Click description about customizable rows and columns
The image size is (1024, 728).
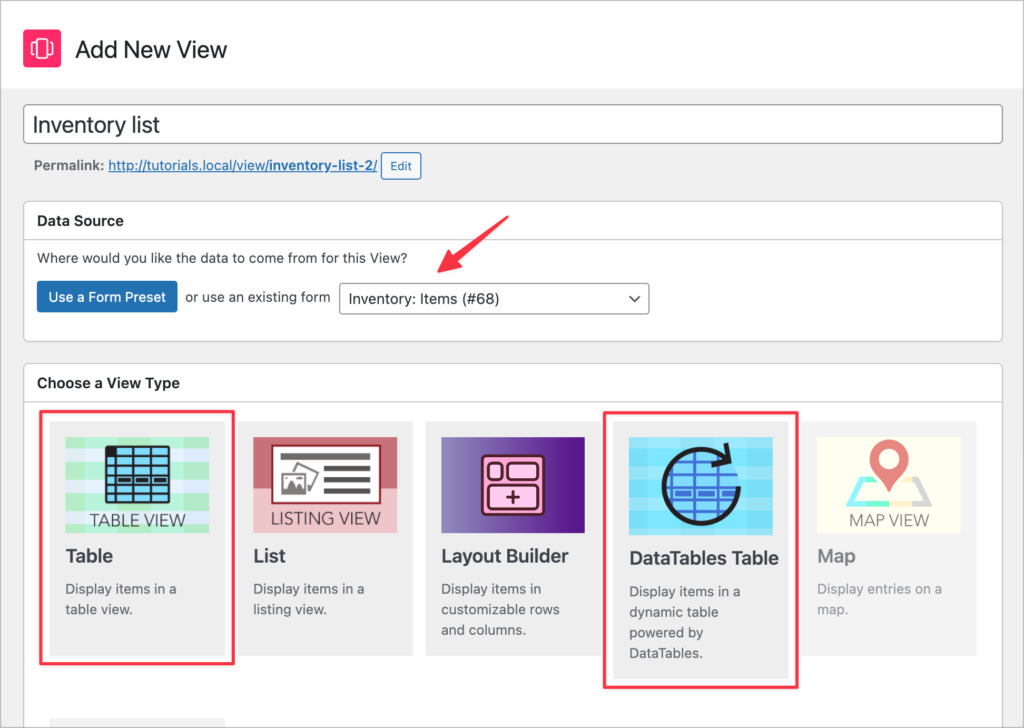(x=500, y=610)
